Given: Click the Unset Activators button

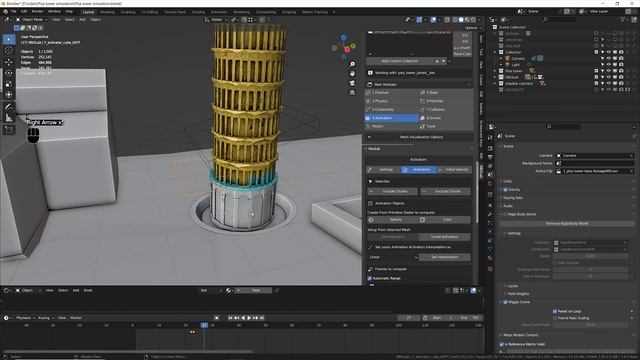Looking at the screenshot, I should (x=444, y=237).
